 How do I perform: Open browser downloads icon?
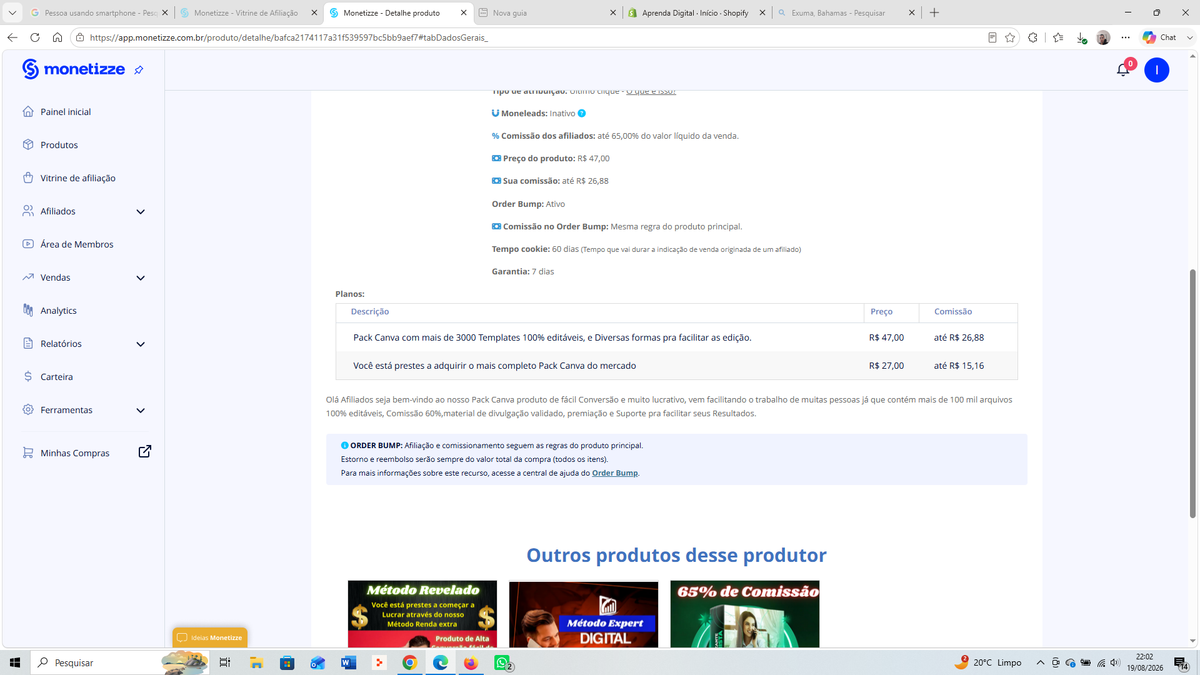point(1082,38)
